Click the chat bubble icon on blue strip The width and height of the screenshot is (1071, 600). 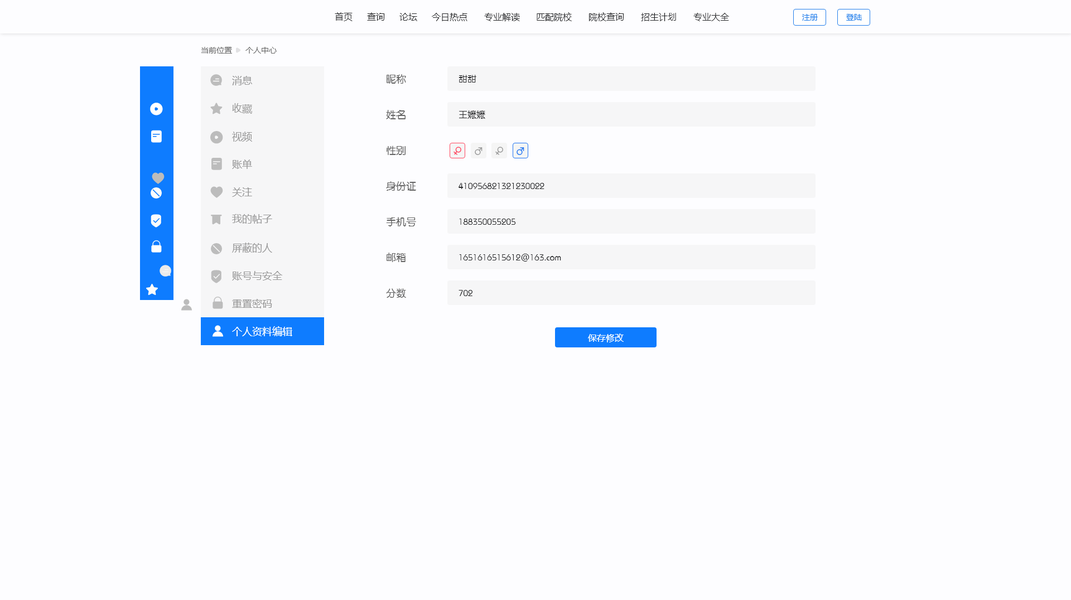click(x=165, y=271)
